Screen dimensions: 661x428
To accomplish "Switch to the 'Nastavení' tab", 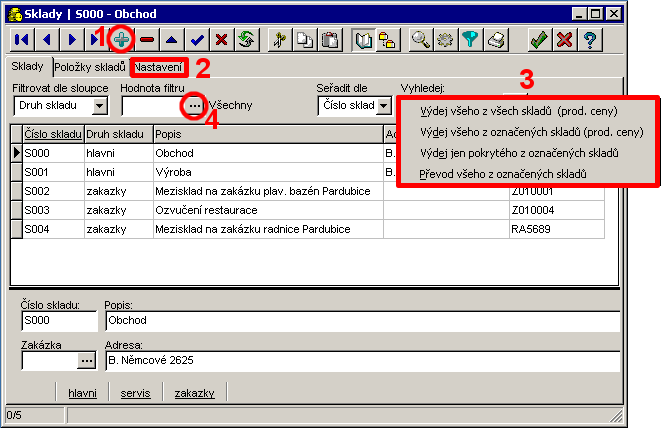I will pos(158,67).
